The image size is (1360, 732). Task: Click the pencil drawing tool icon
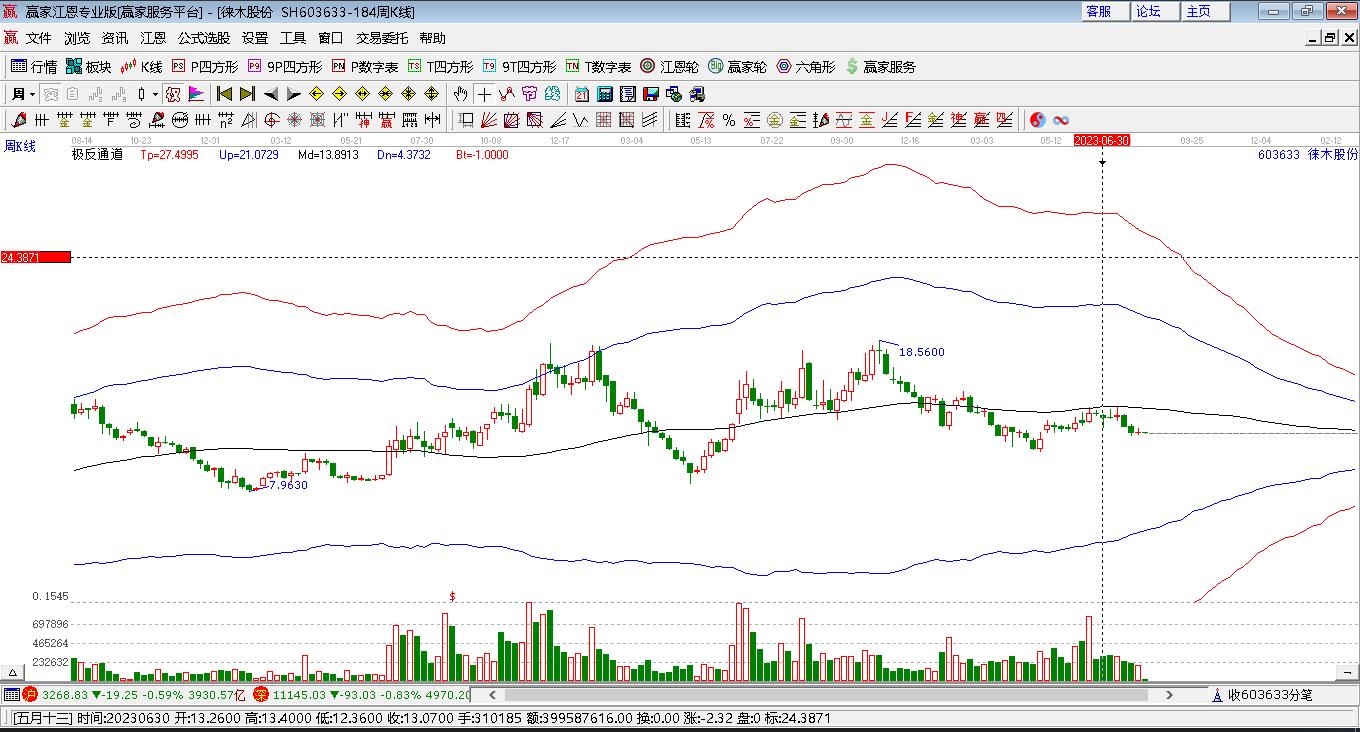pyautogui.click(x=18, y=120)
